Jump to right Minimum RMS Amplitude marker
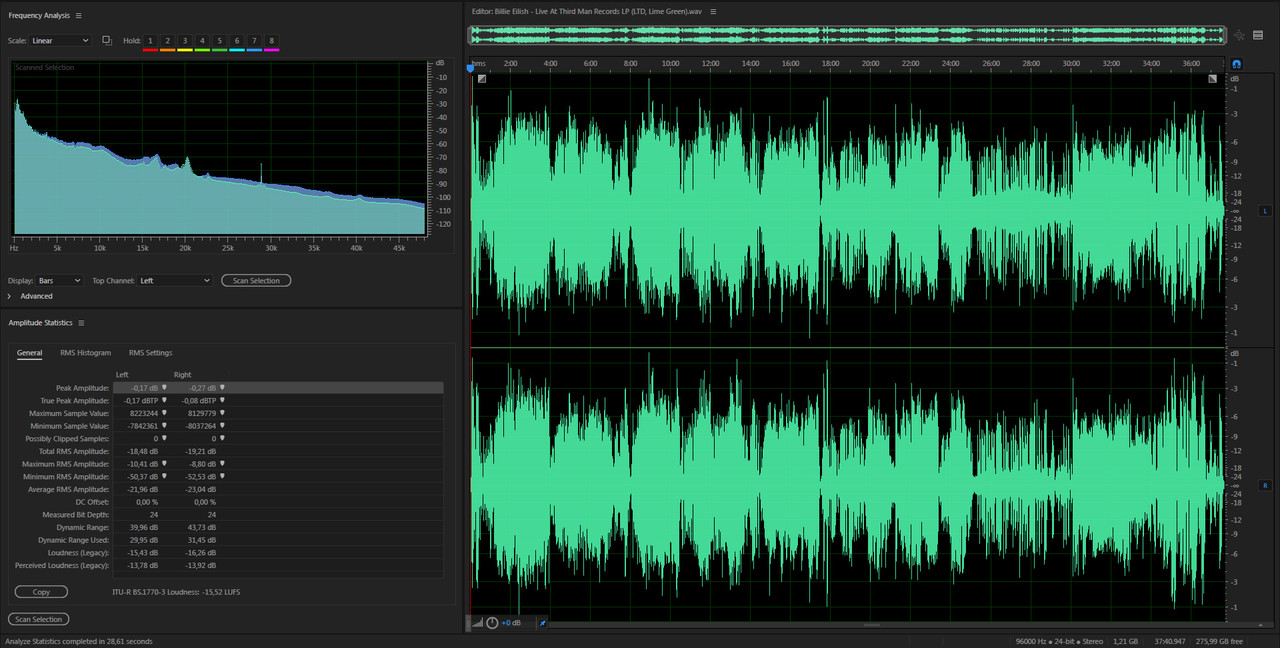1280x648 pixels. [x=223, y=477]
